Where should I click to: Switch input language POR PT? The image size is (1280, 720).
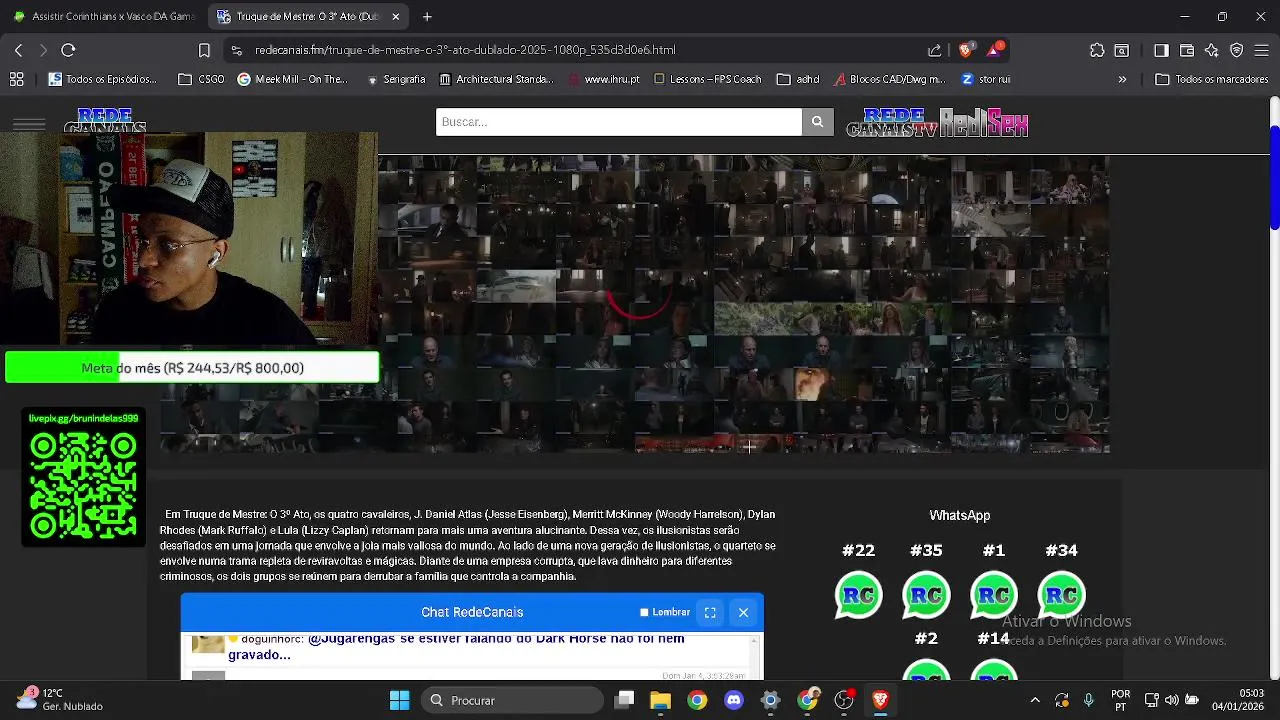point(1121,700)
